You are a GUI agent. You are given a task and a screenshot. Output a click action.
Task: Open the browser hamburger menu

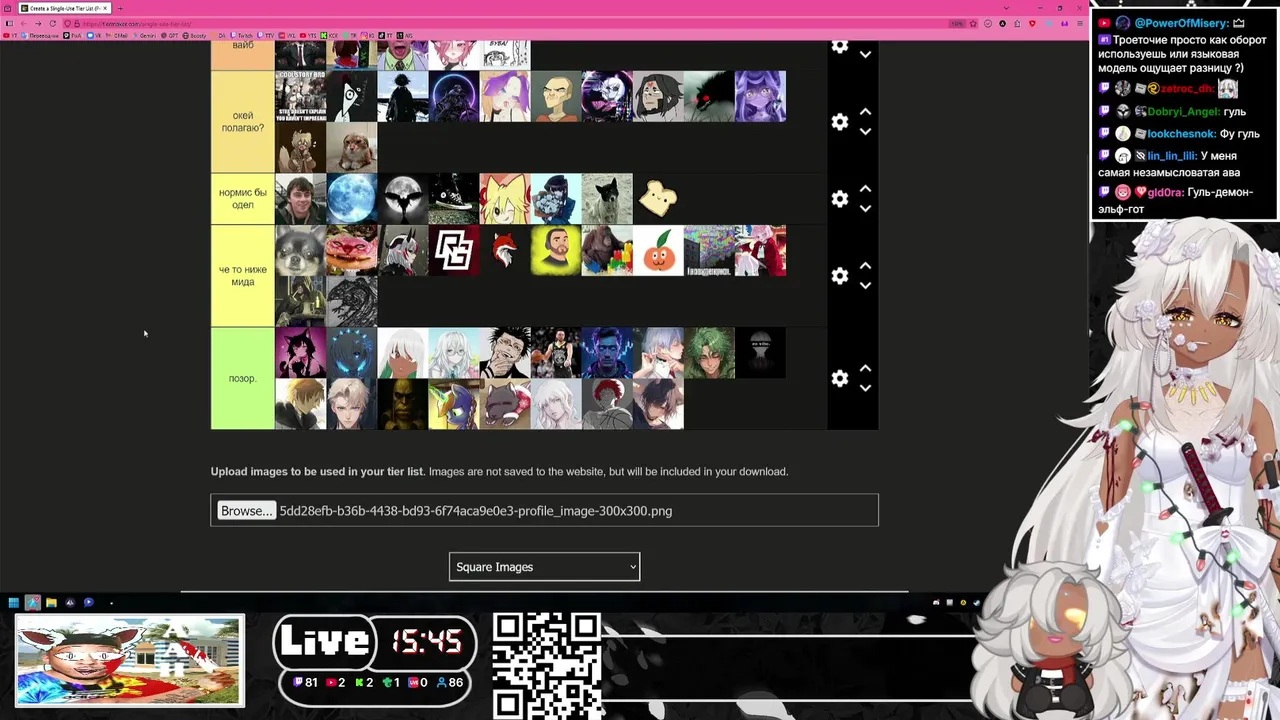[1080, 23]
